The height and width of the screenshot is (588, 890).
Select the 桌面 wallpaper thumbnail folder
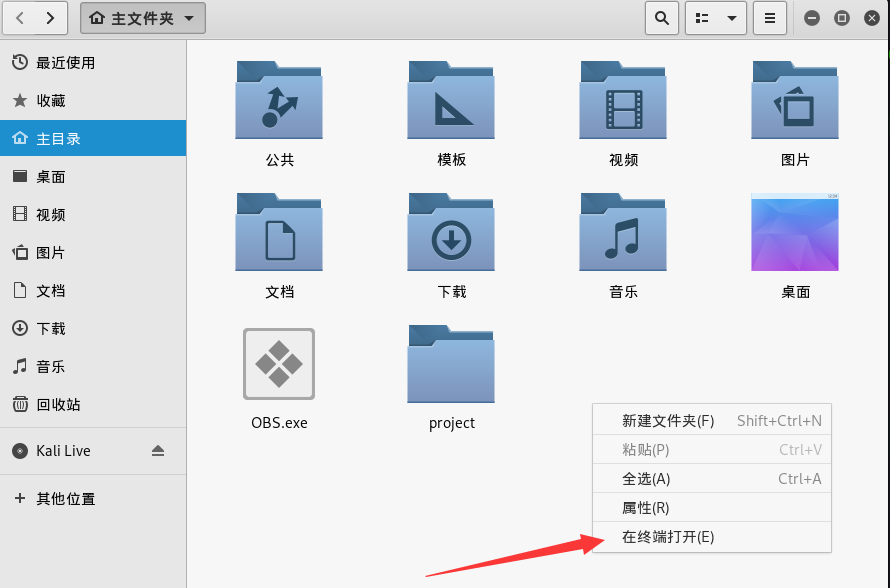795,232
